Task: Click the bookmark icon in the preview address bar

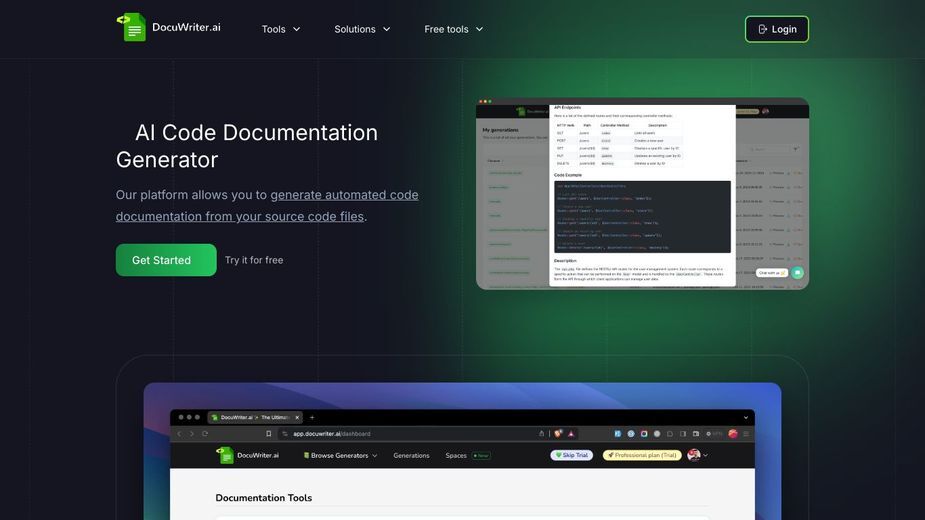Action: [x=268, y=434]
